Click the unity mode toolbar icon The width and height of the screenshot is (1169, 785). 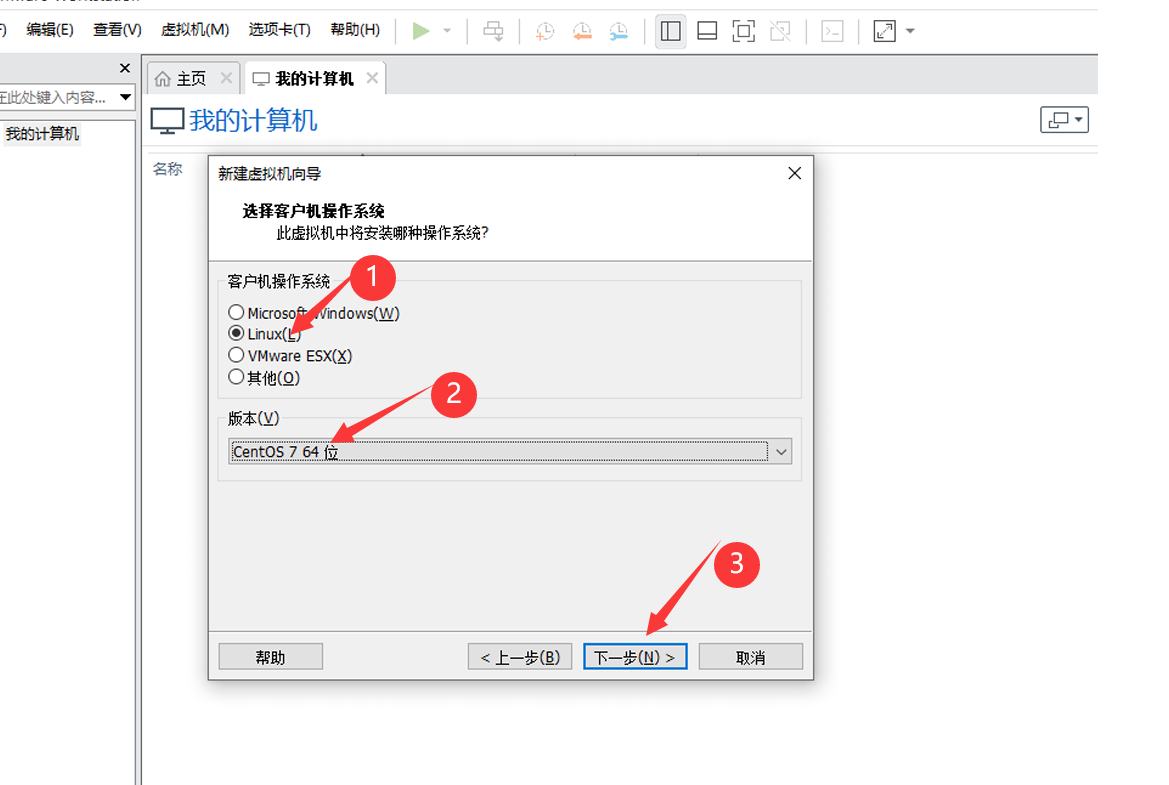780,31
